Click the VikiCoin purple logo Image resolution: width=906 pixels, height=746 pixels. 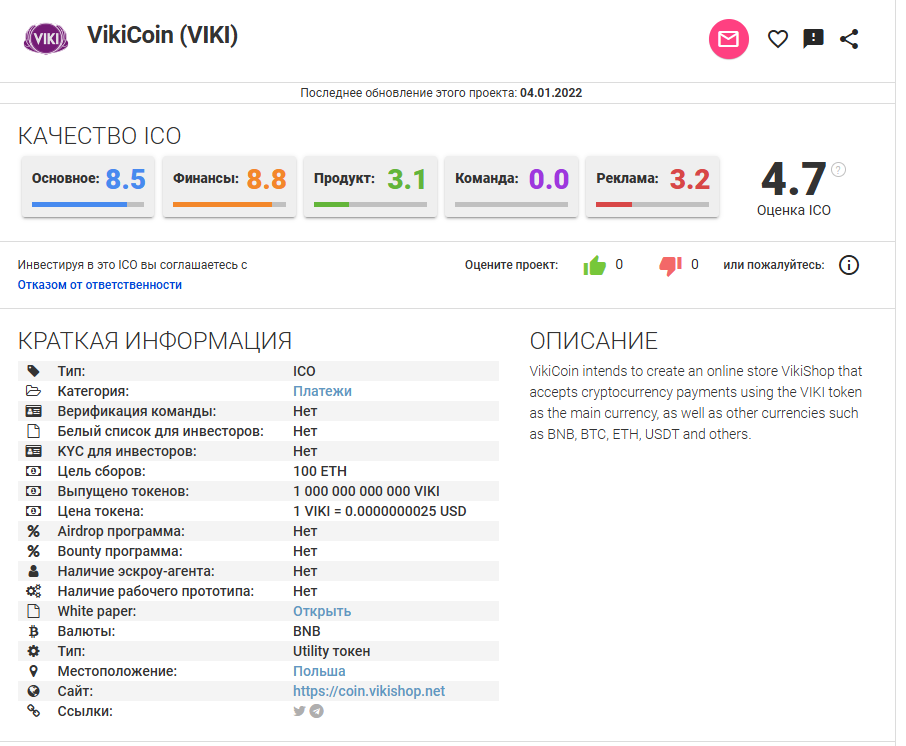(46, 39)
